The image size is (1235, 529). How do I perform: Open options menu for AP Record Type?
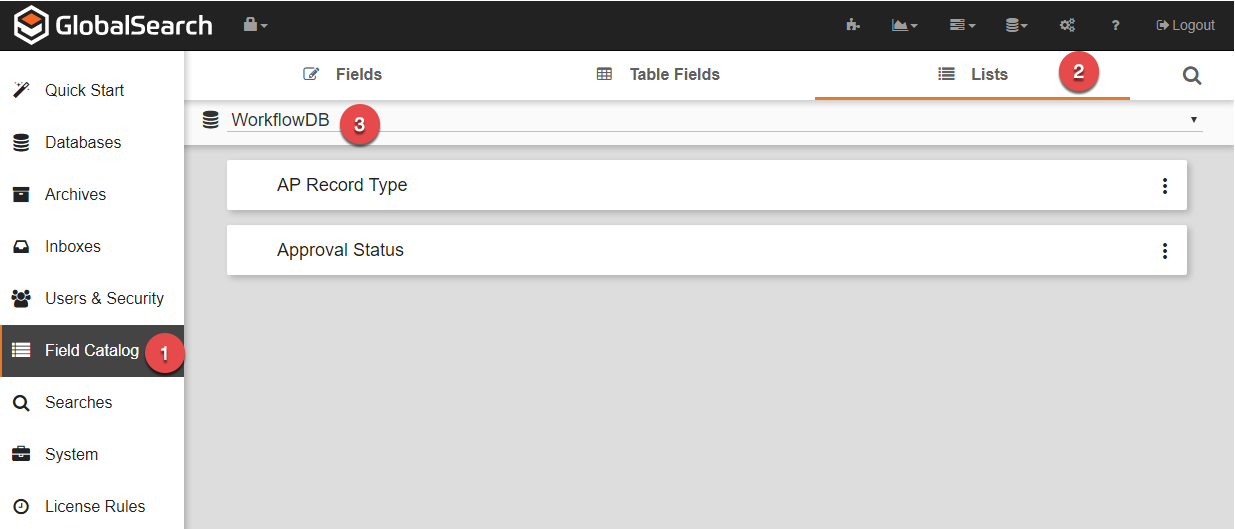tap(1164, 186)
